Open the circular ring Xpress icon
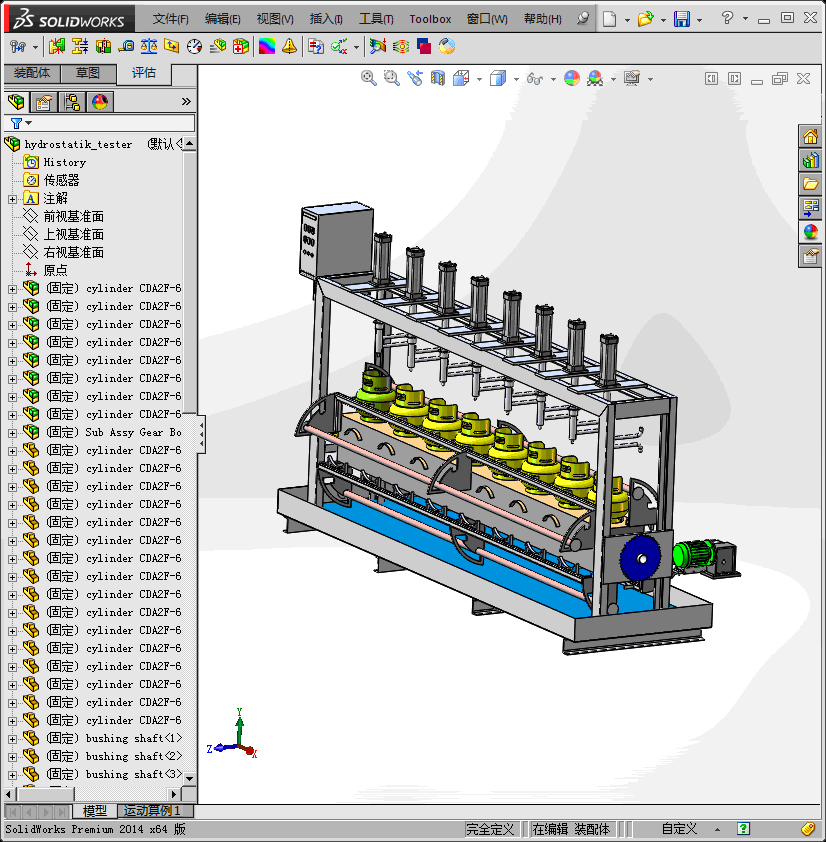This screenshot has width=826, height=842. pyautogui.click(x=447, y=47)
